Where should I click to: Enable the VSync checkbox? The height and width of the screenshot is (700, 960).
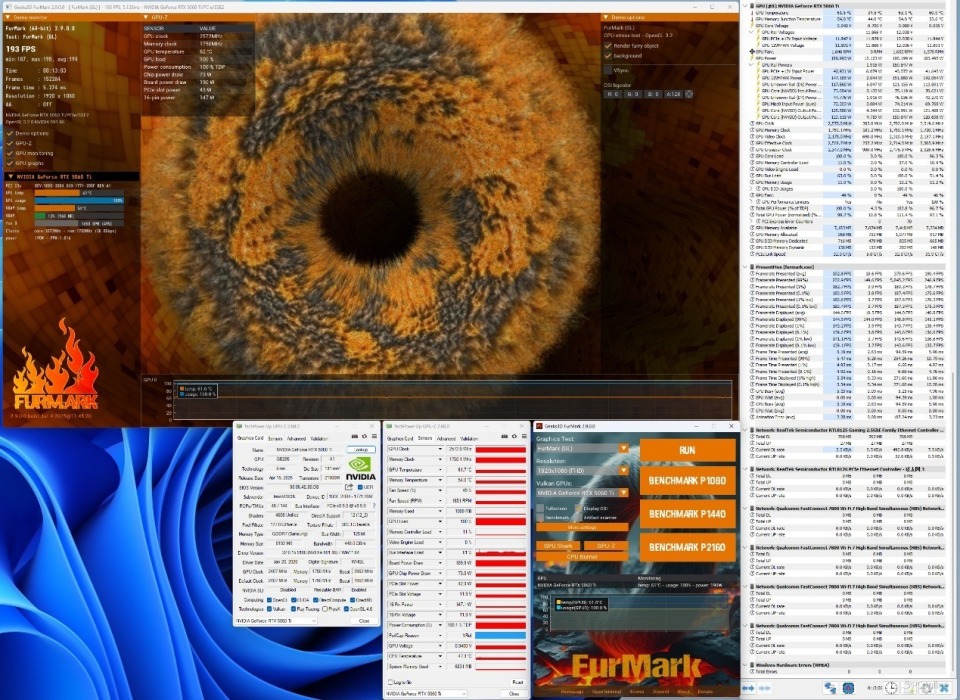[x=608, y=70]
